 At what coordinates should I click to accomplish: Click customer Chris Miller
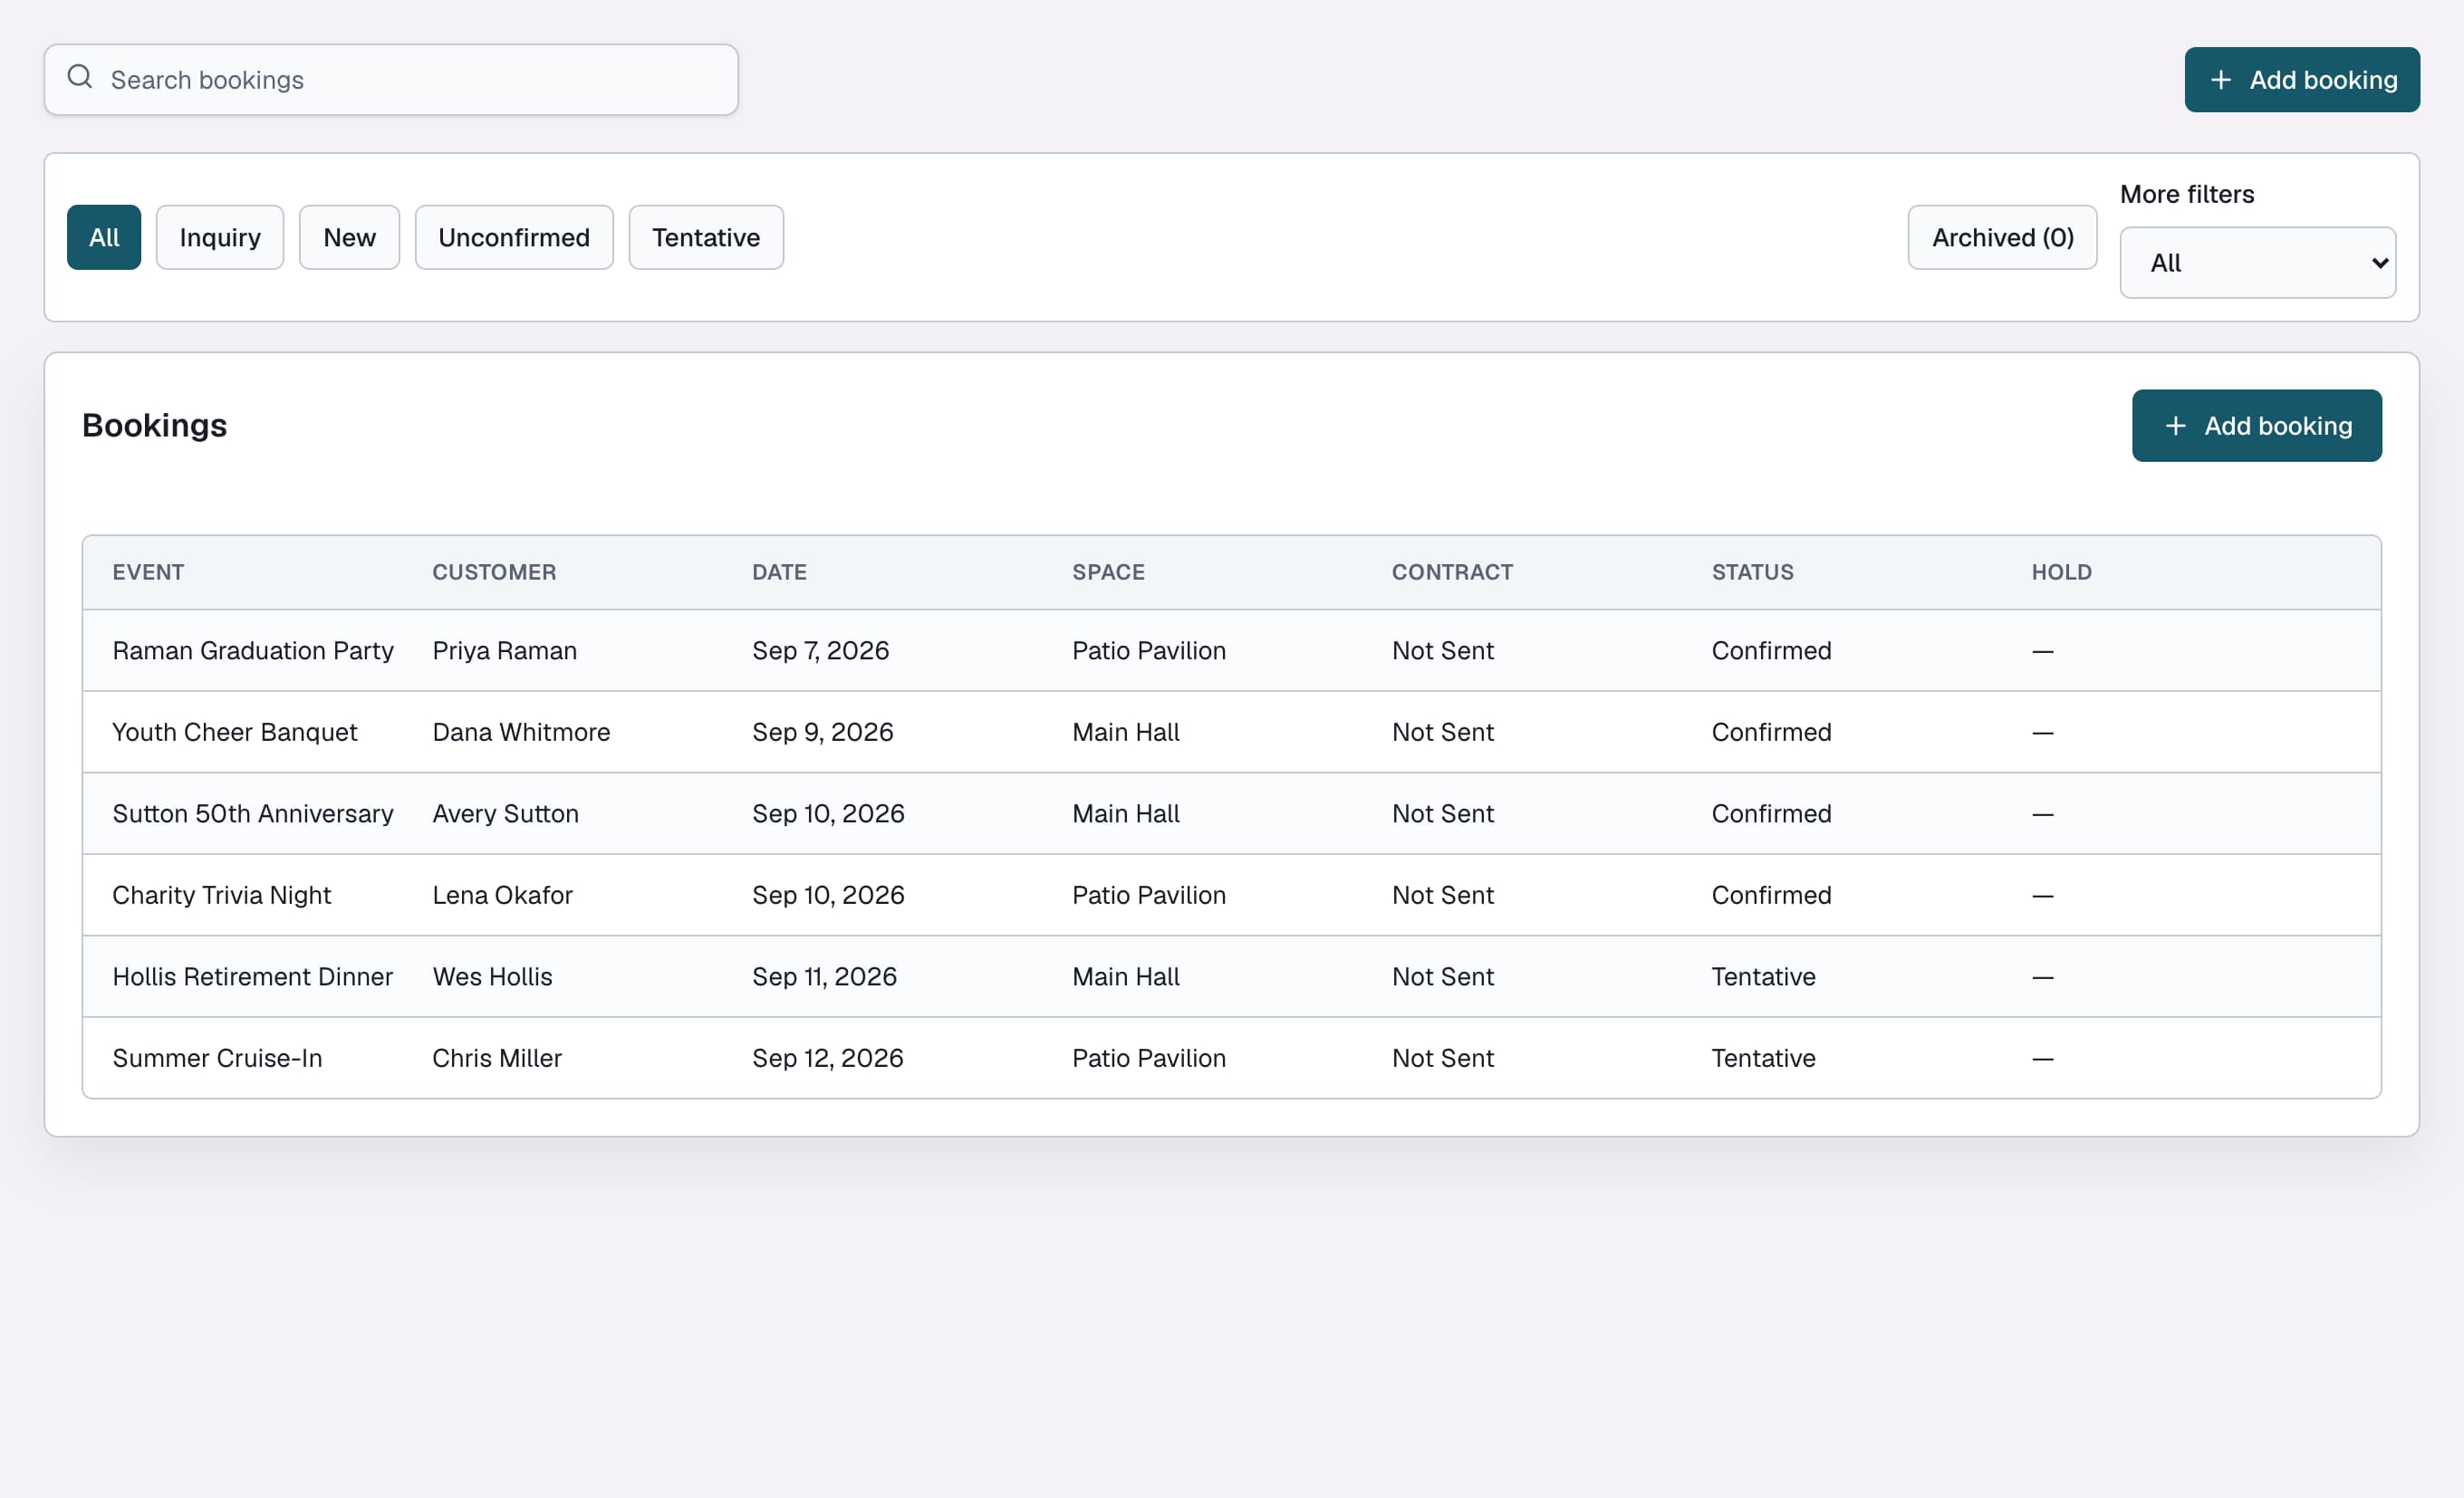coord(497,1058)
